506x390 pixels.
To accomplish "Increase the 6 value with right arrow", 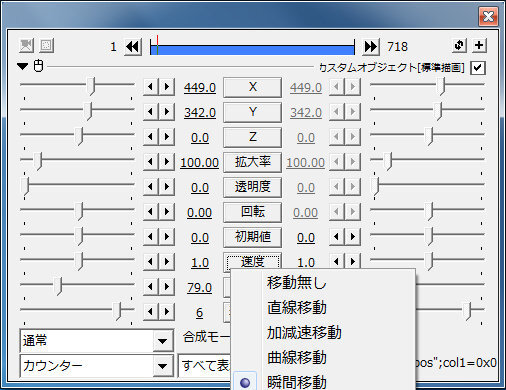I will coord(167,312).
